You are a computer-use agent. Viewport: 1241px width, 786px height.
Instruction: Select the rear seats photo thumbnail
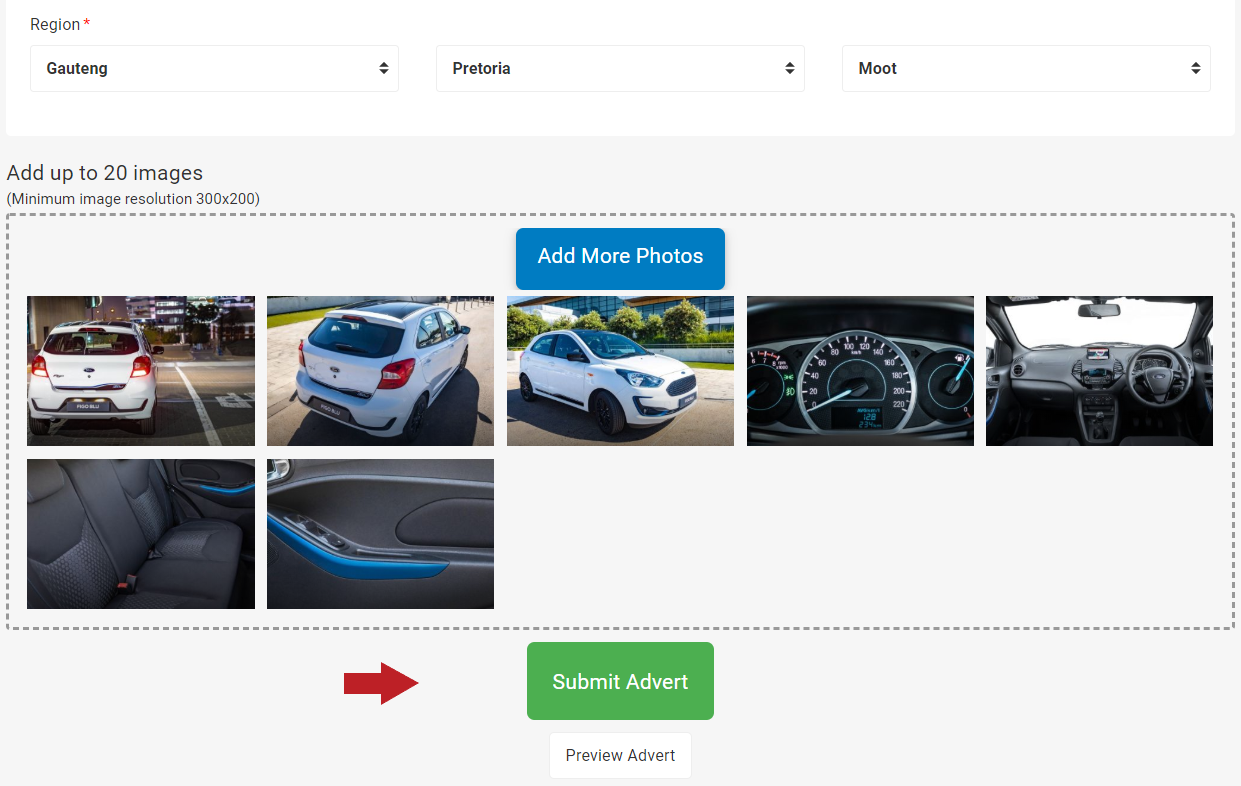tap(140, 533)
